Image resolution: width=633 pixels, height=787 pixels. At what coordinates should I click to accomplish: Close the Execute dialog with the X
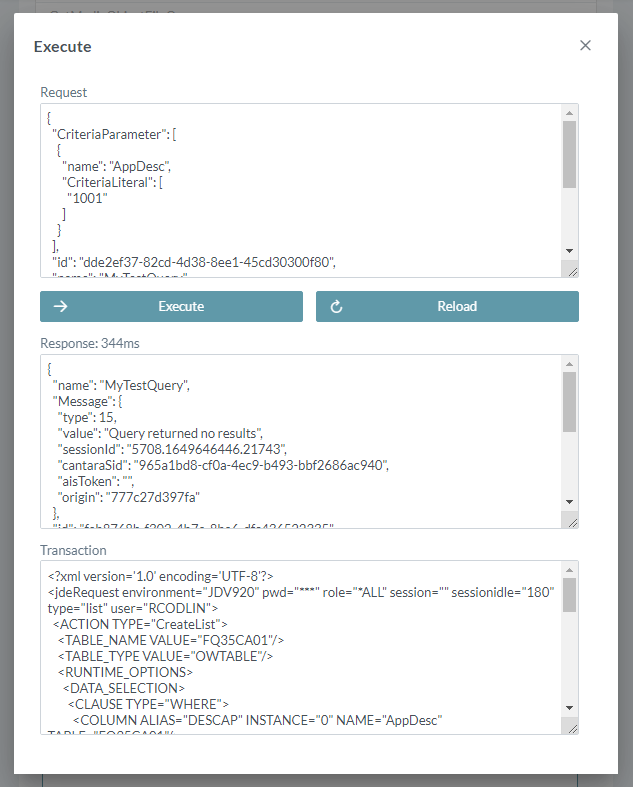click(x=585, y=45)
